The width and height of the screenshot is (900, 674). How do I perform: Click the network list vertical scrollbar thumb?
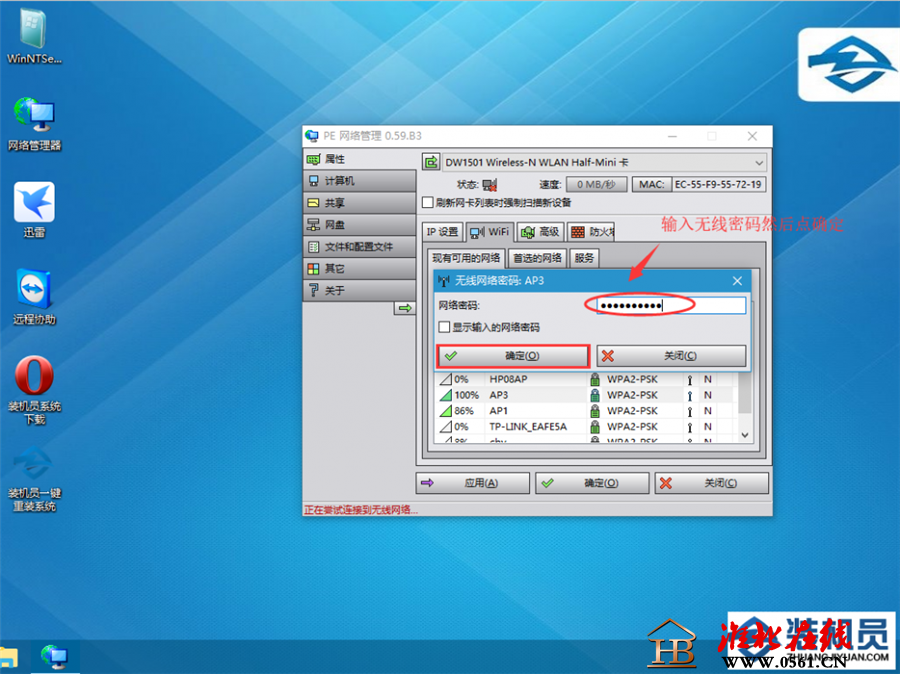coord(744,393)
